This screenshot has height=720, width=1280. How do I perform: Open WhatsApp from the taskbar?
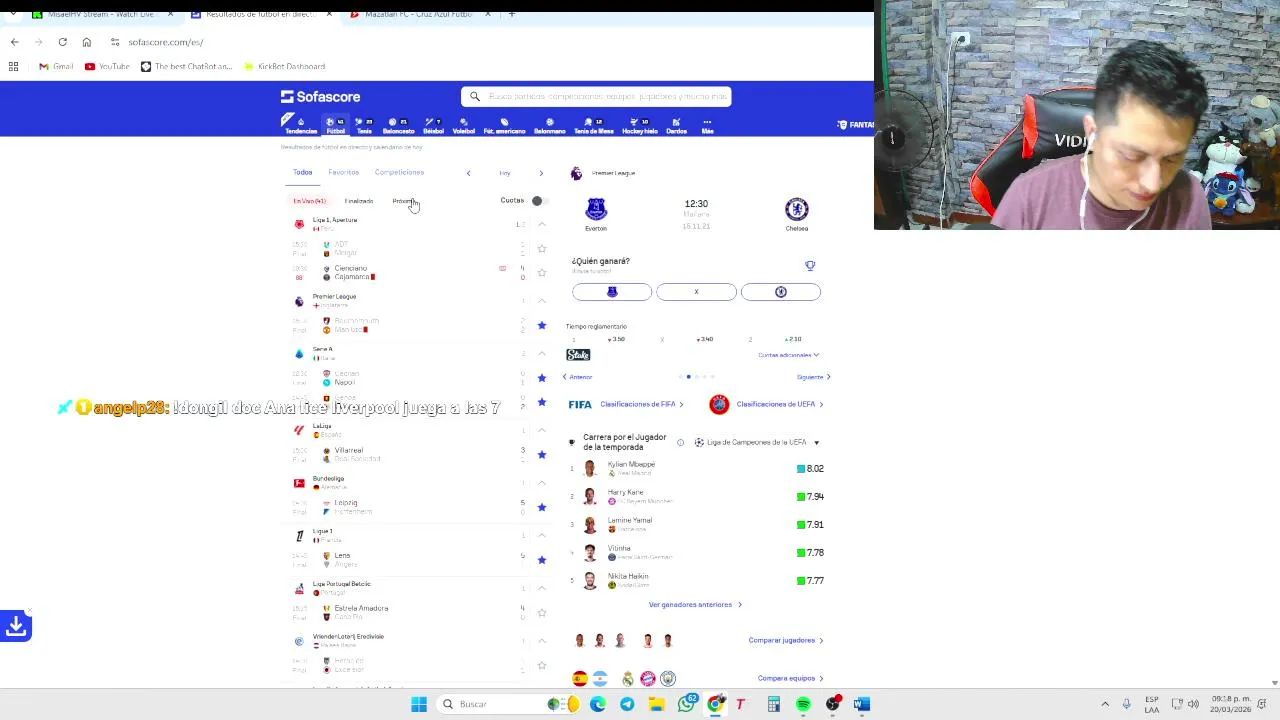click(x=686, y=704)
